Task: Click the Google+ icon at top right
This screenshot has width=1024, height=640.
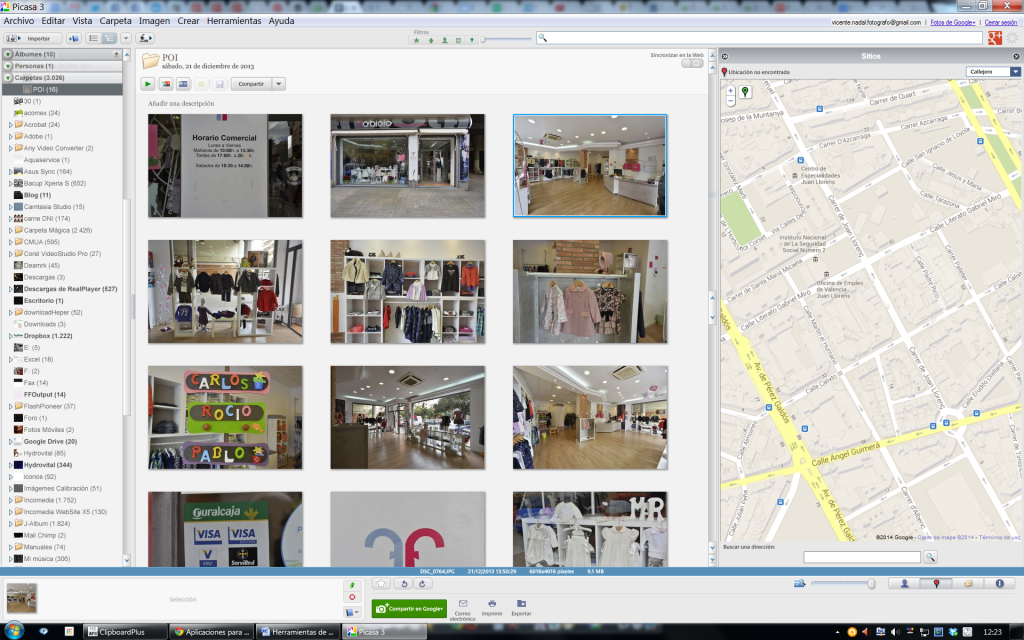Action: 995,38
